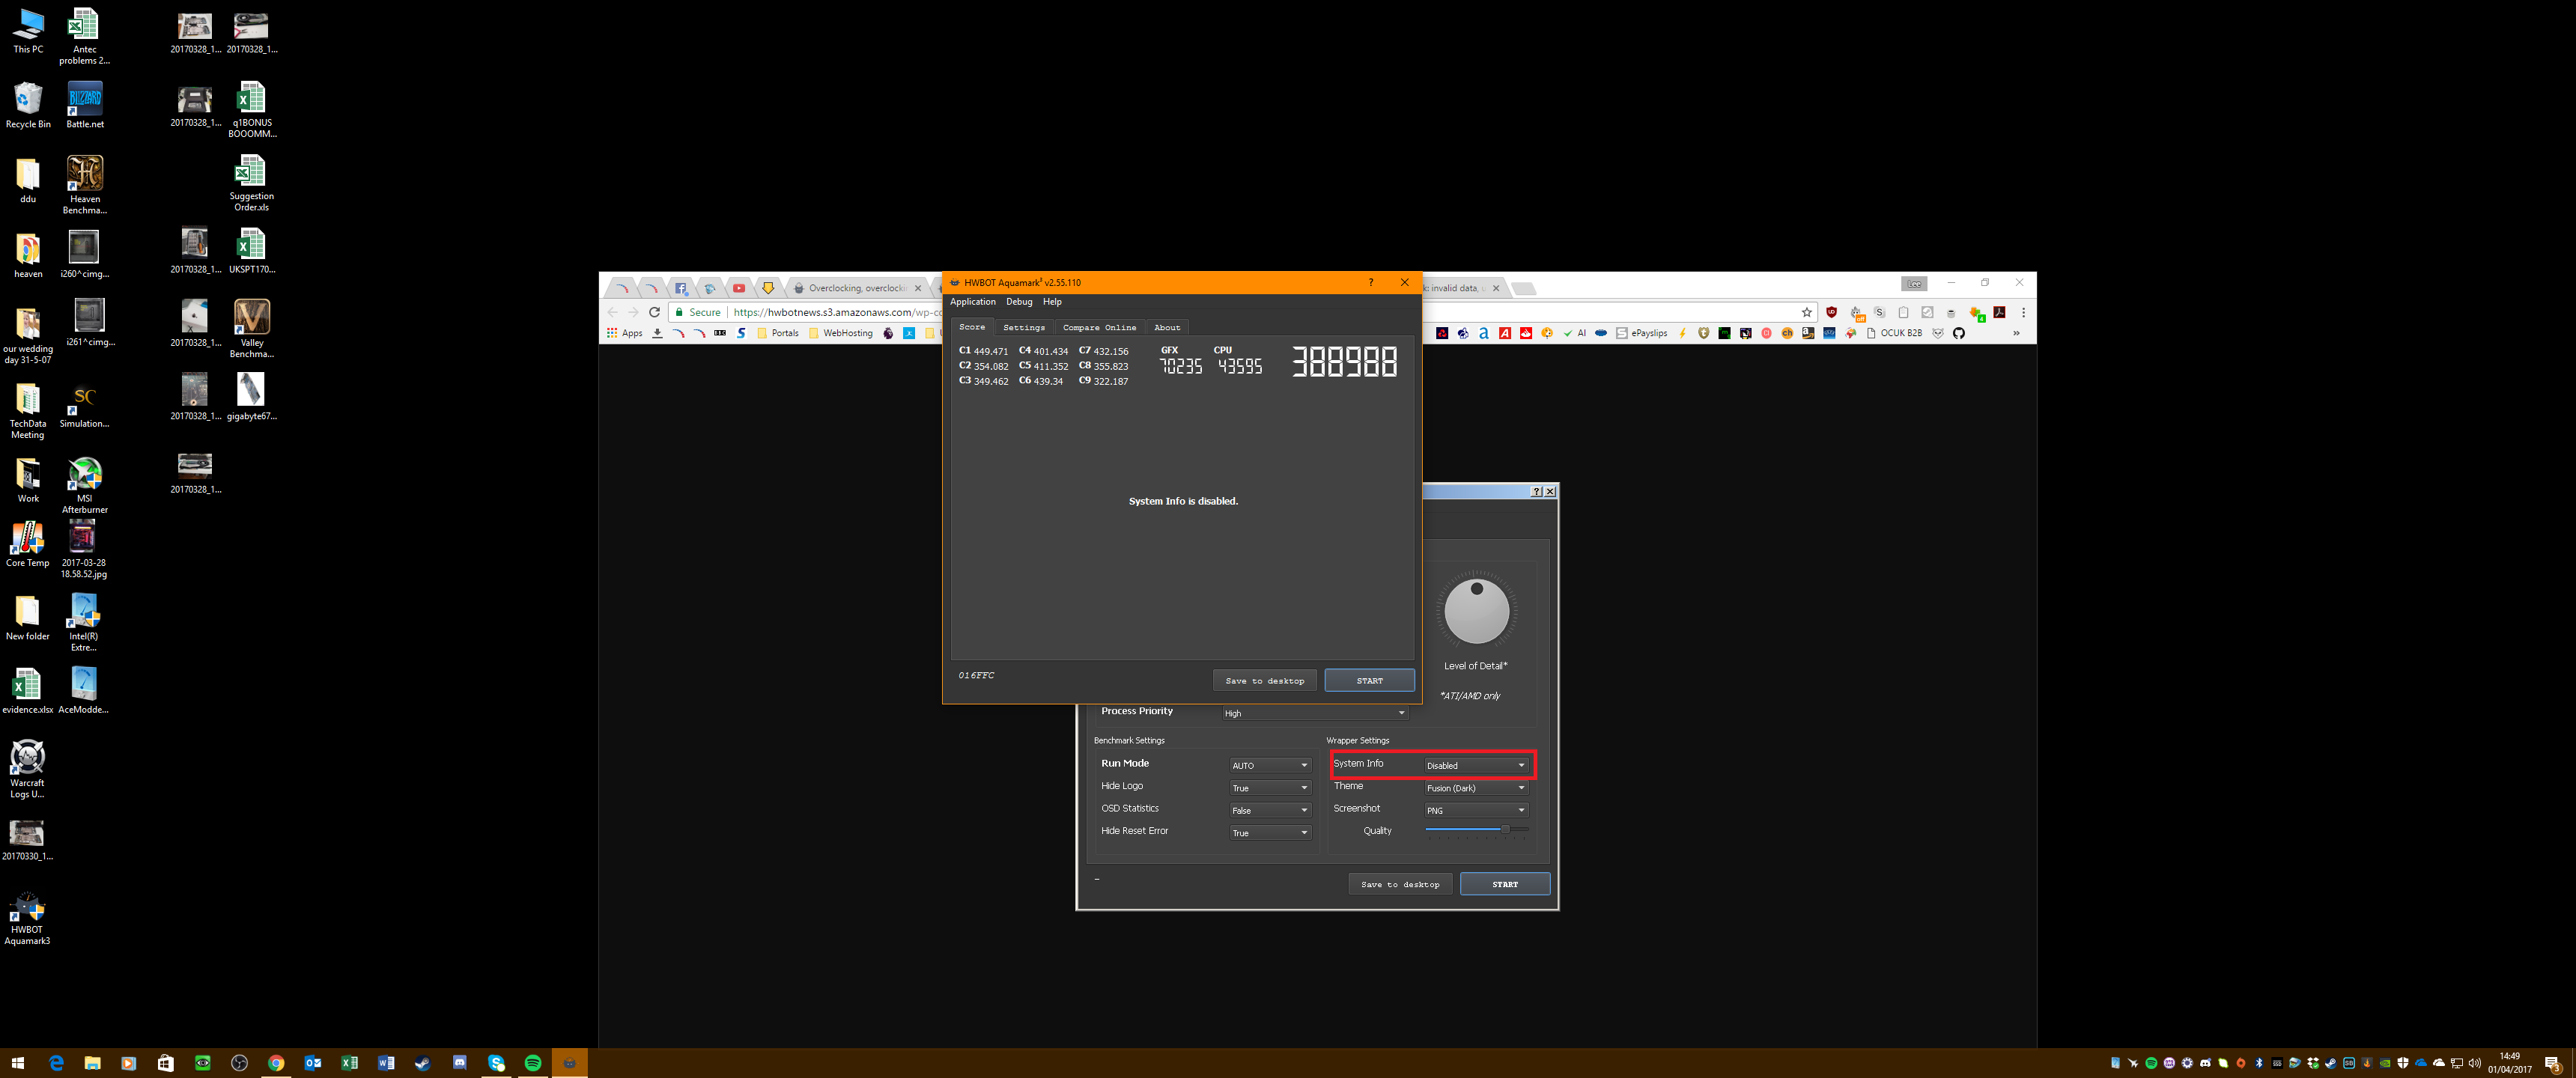The image size is (2576, 1078).
Task: Click Aquamark help question mark
Action: click(x=1371, y=283)
